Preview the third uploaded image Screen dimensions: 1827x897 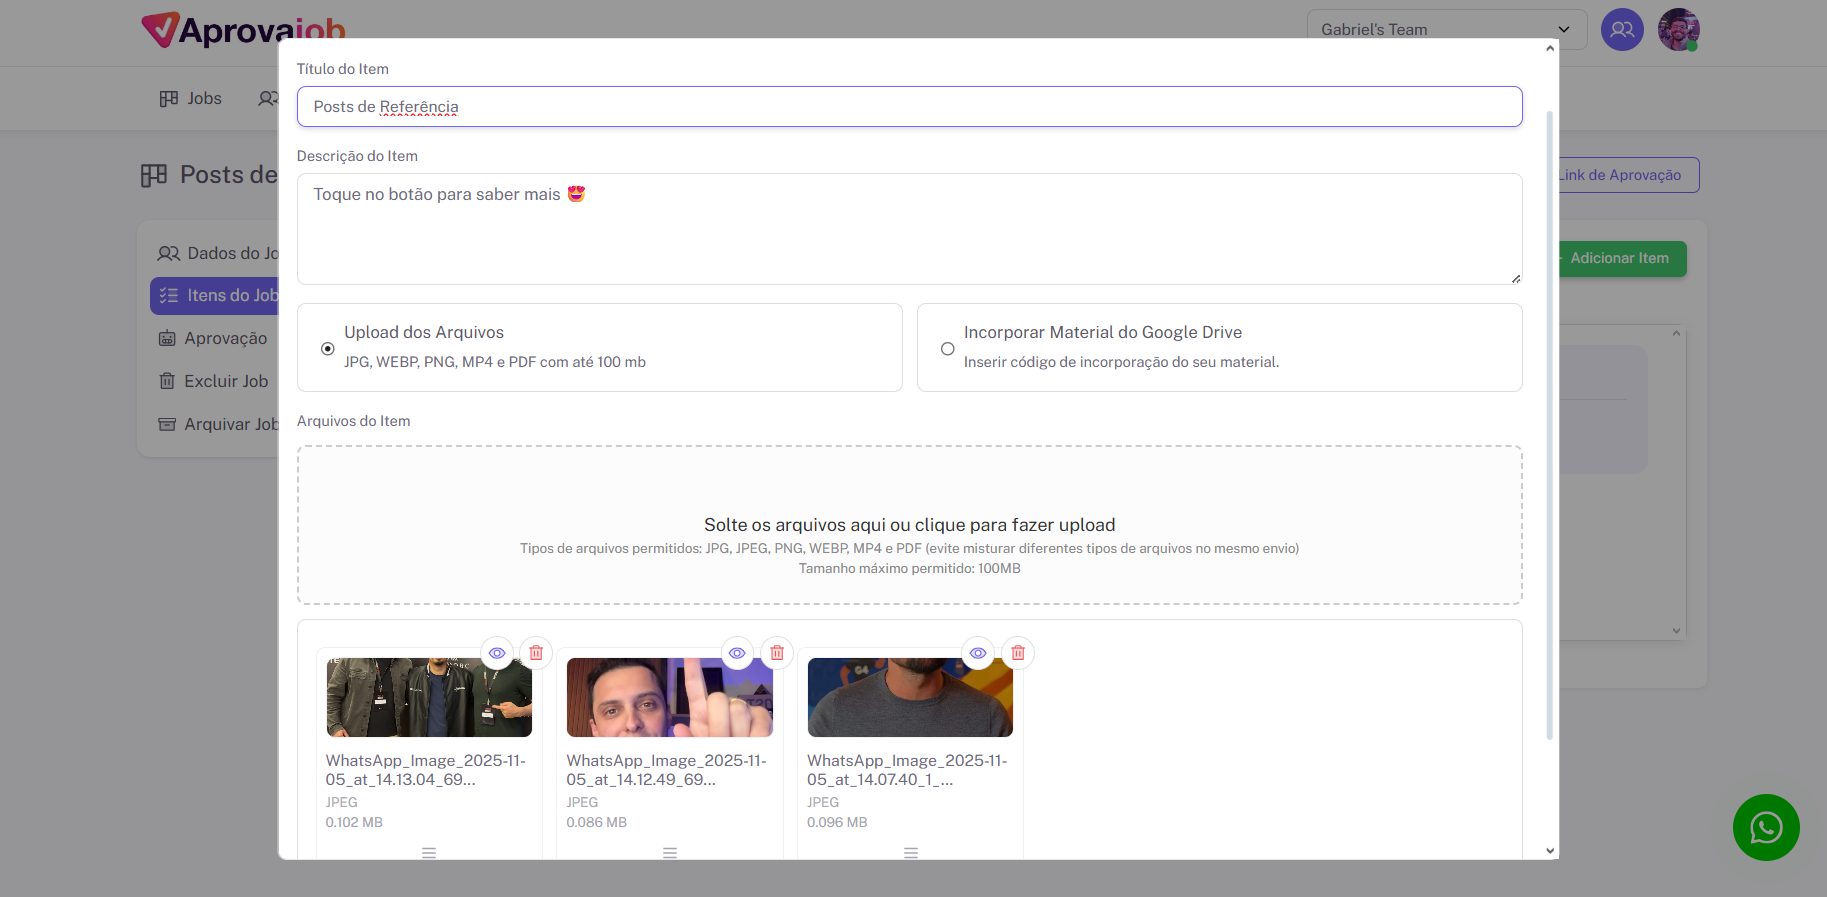(978, 653)
